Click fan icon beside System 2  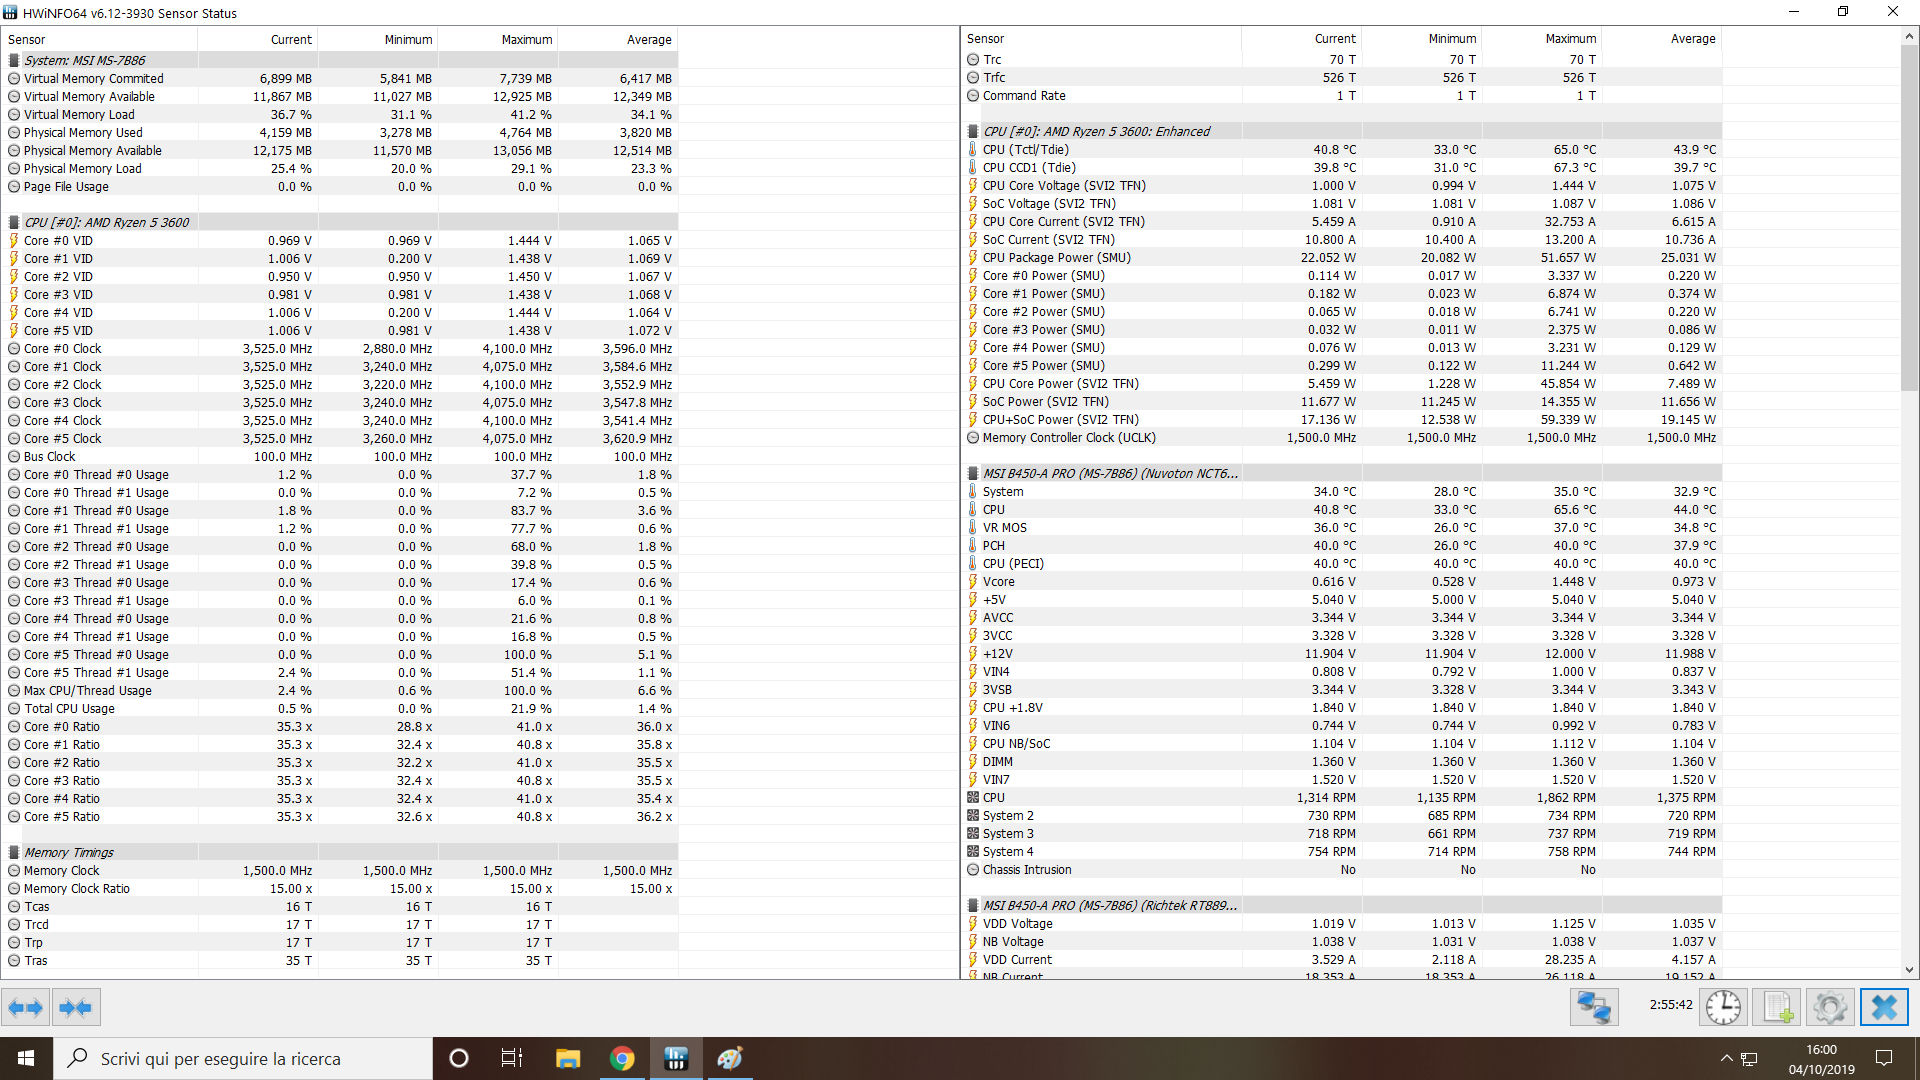(972, 816)
